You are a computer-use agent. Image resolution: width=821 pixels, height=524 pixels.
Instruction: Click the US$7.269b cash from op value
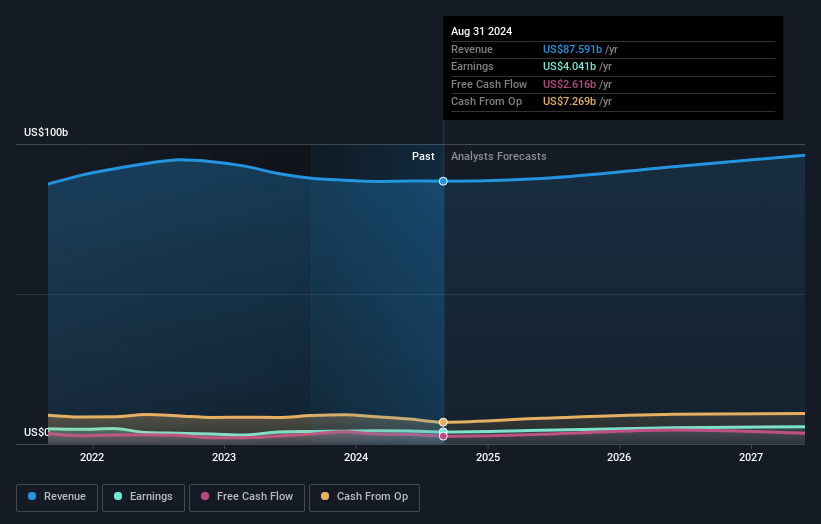coord(569,102)
